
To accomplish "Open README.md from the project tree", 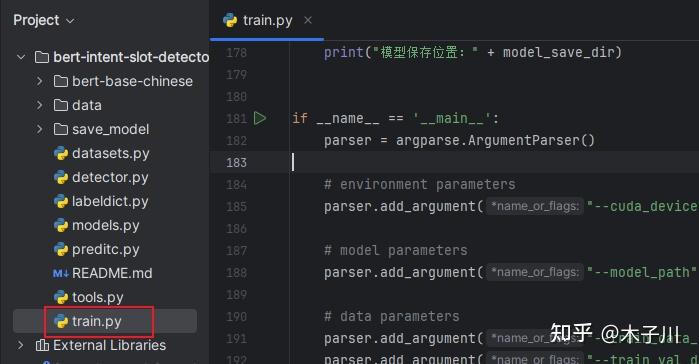I will click(112, 273).
